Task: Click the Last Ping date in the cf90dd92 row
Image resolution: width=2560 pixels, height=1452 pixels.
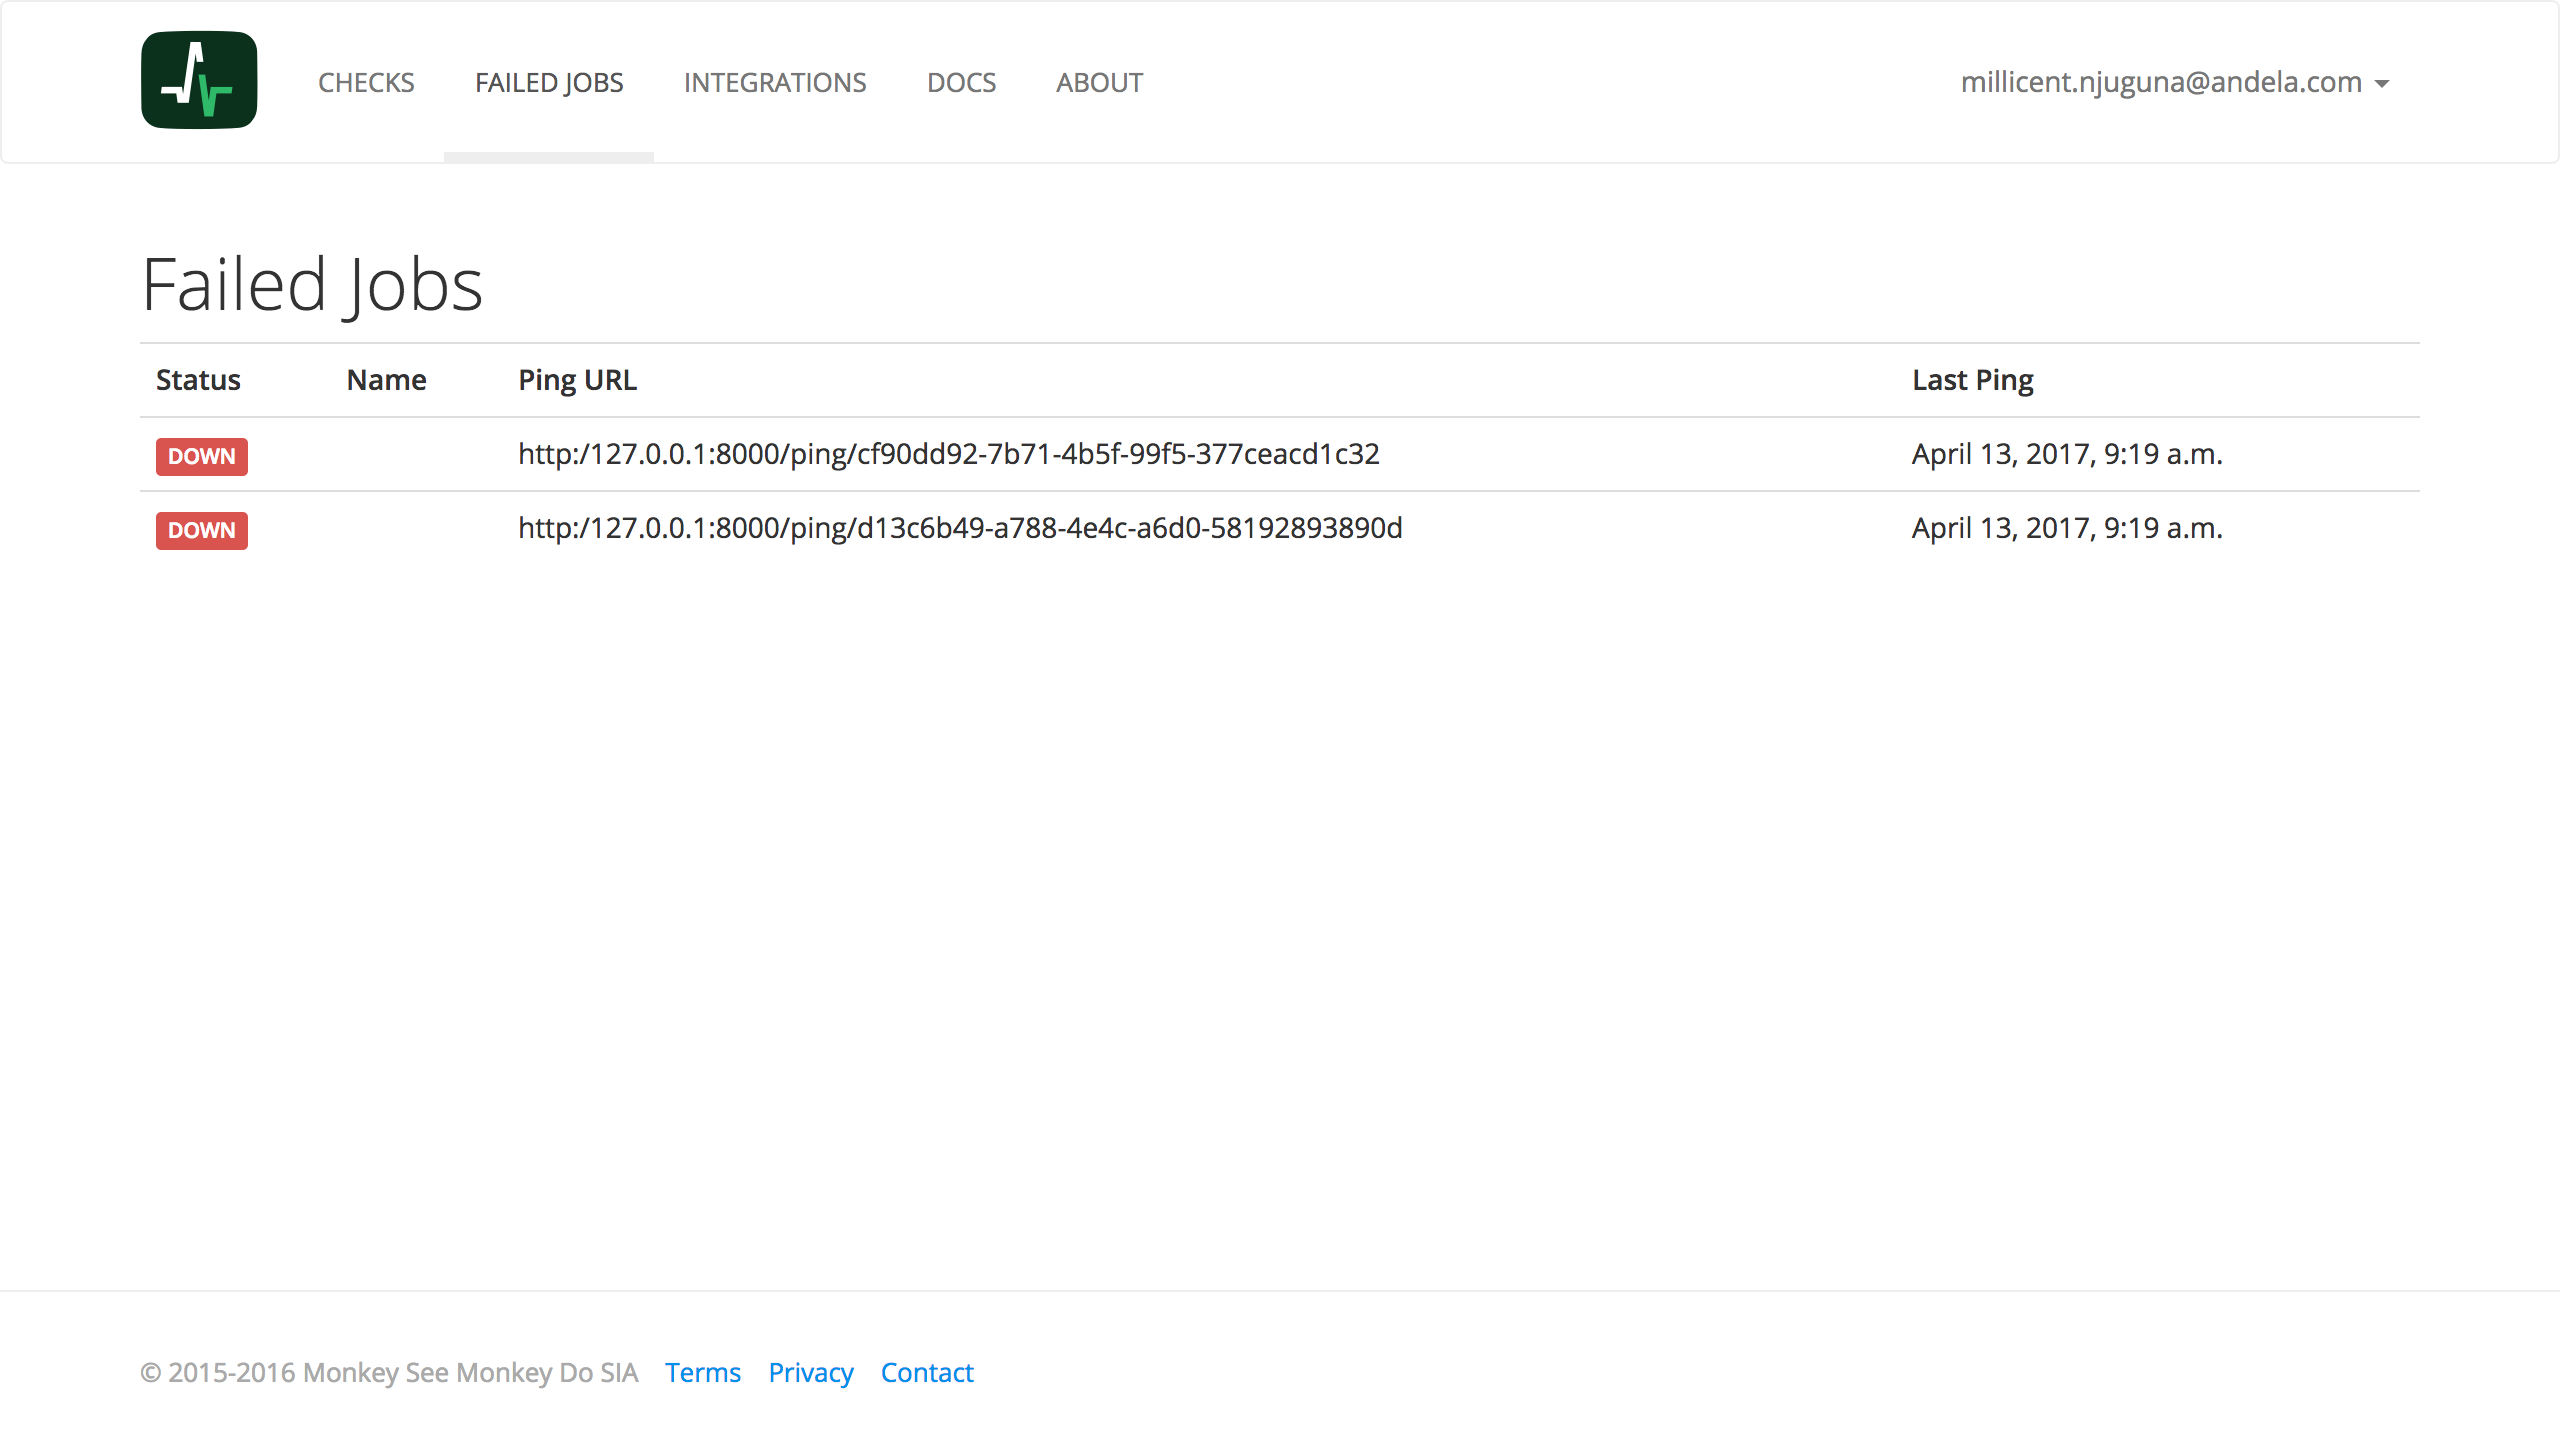Action: [2067, 454]
